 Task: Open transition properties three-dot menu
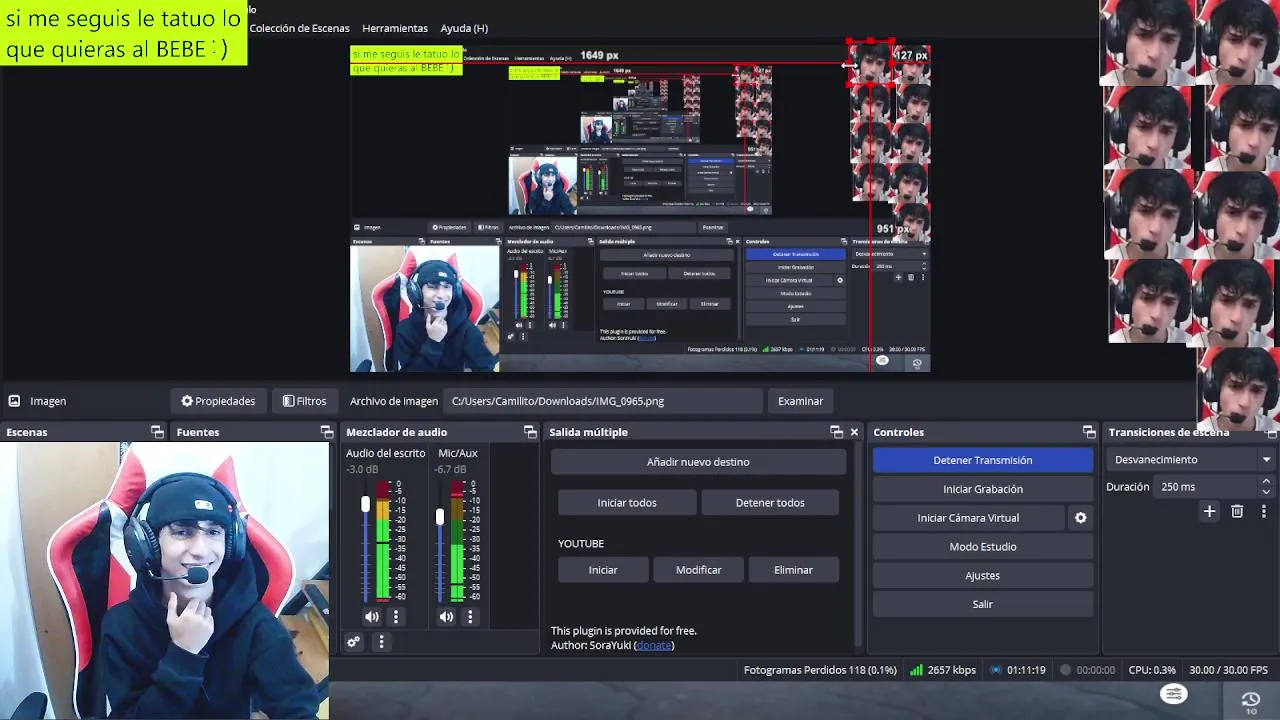point(1263,512)
